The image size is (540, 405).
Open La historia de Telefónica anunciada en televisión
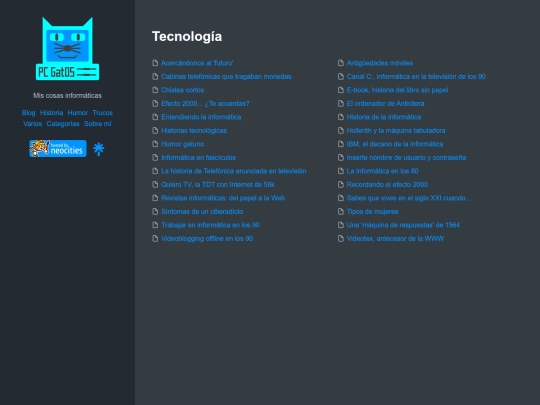pyautogui.click(x=234, y=171)
